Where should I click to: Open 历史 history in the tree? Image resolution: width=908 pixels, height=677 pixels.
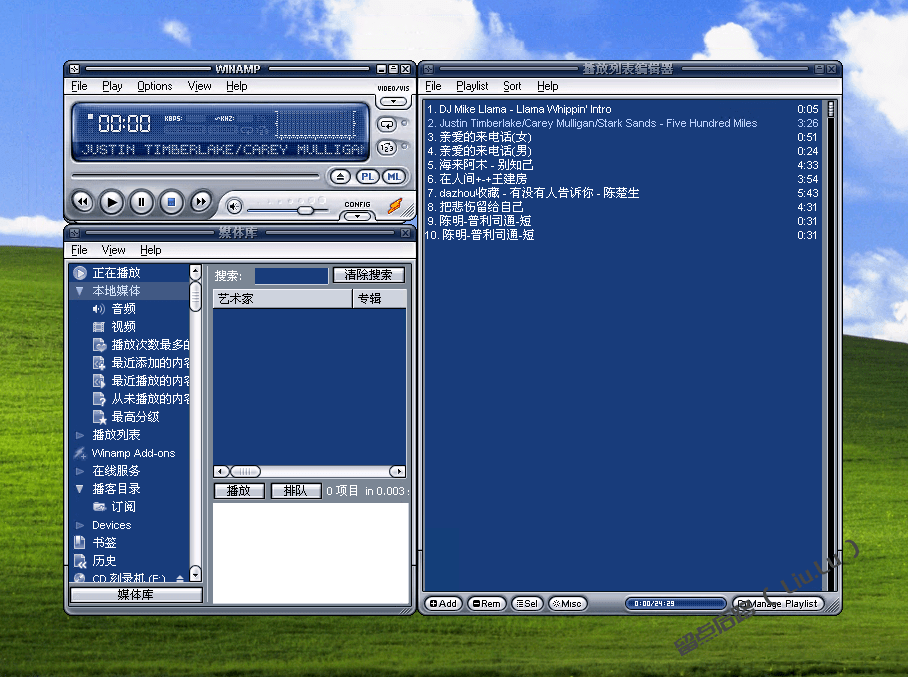pyautogui.click(x=104, y=561)
